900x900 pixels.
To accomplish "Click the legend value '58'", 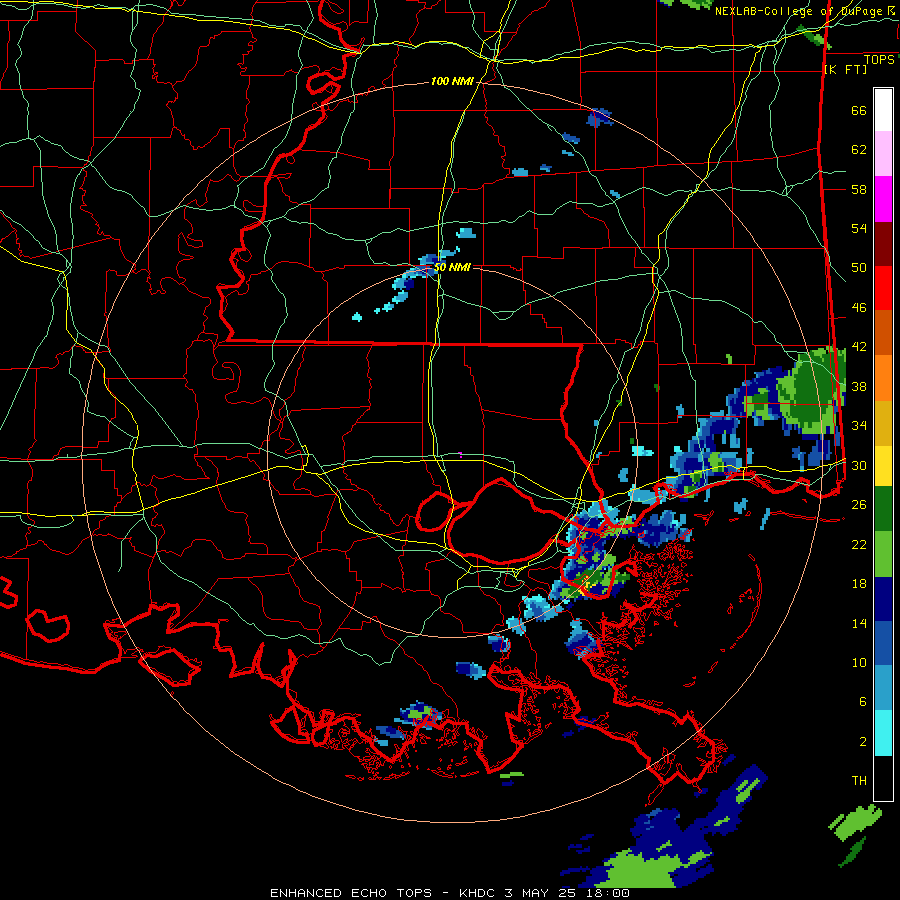I will pyautogui.click(x=859, y=189).
